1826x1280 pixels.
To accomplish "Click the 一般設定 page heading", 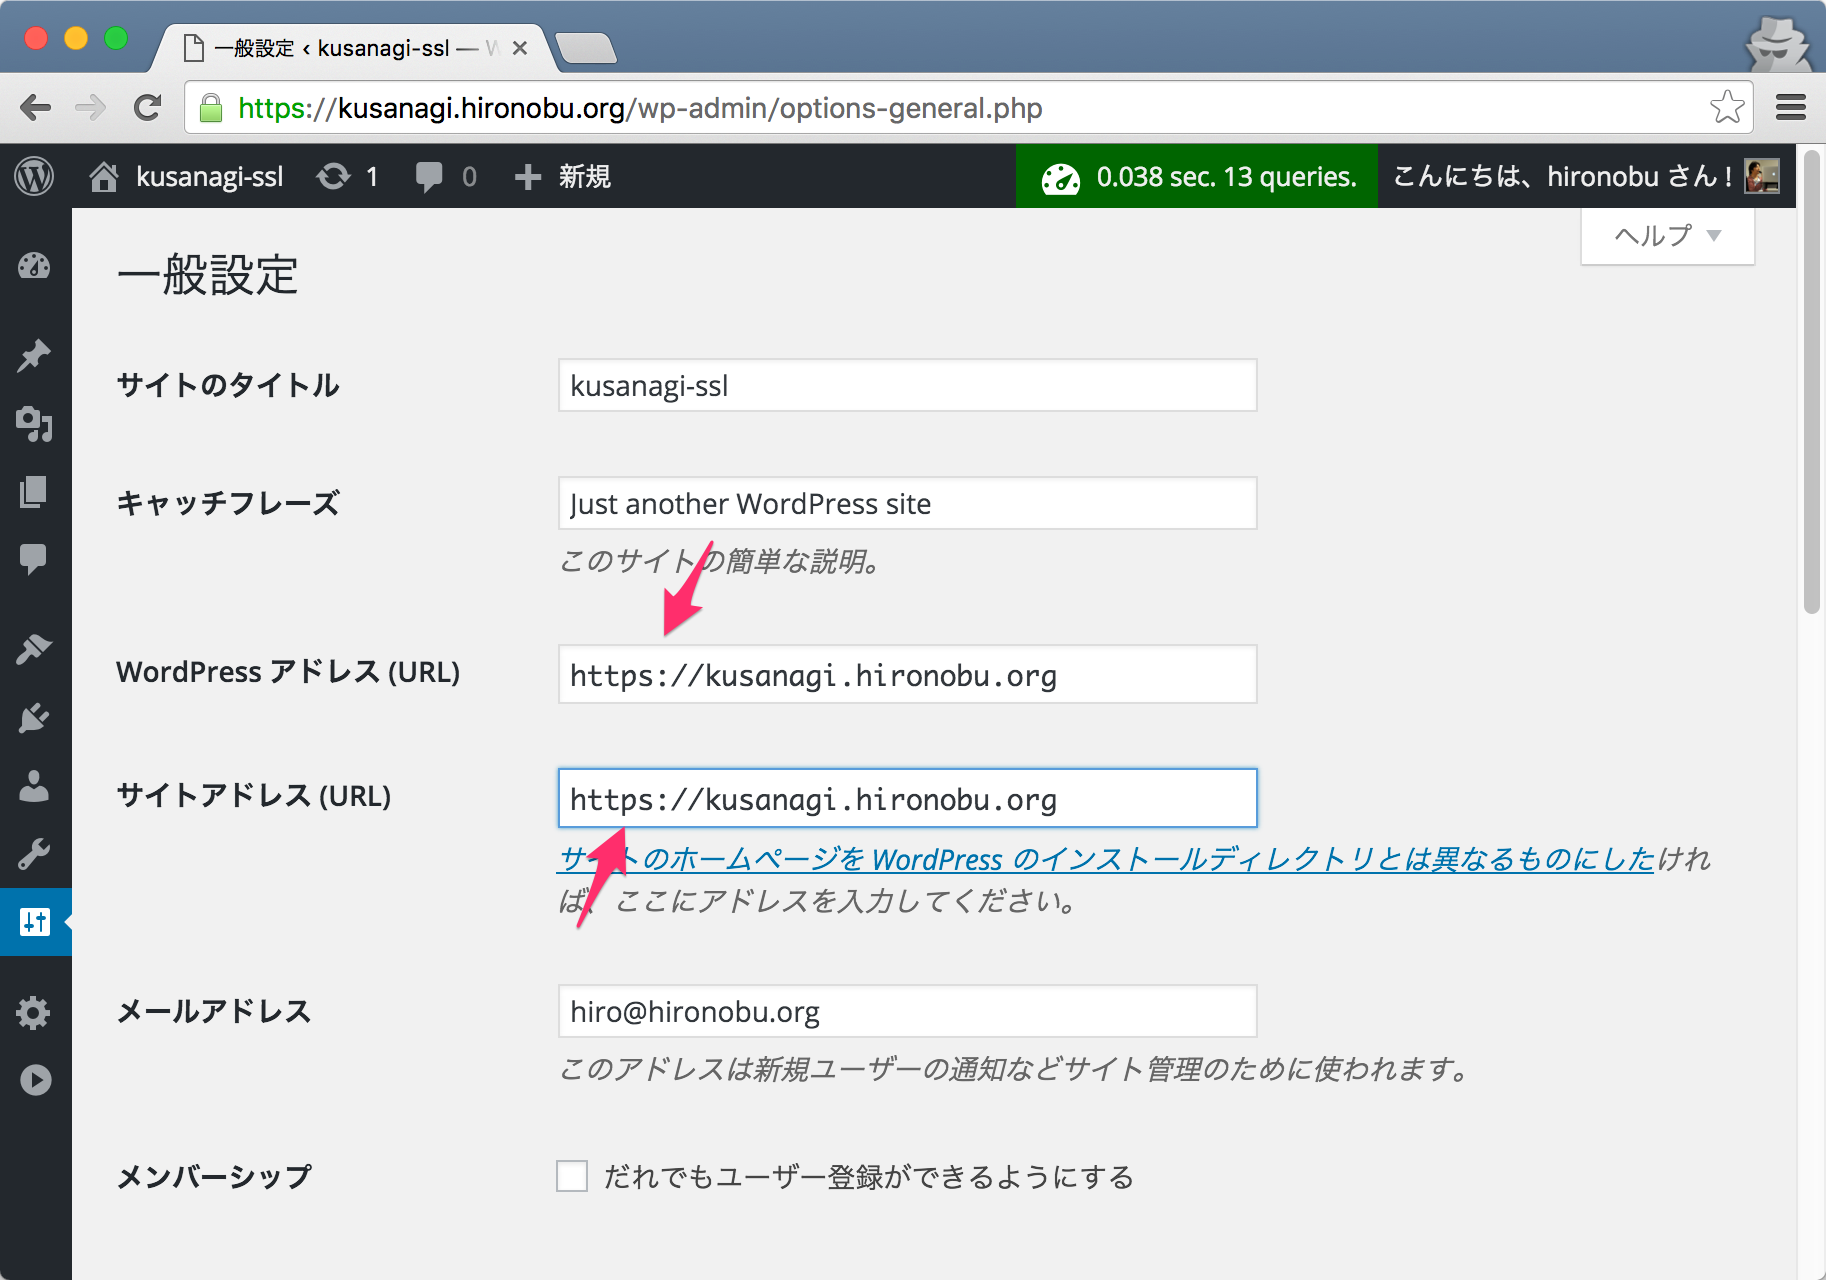I will 208,275.
